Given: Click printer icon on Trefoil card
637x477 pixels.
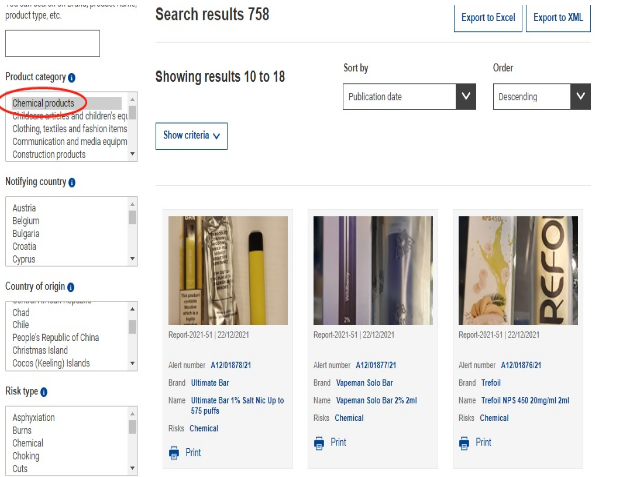Looking at the screenshot, I should [x=465, y=442].
